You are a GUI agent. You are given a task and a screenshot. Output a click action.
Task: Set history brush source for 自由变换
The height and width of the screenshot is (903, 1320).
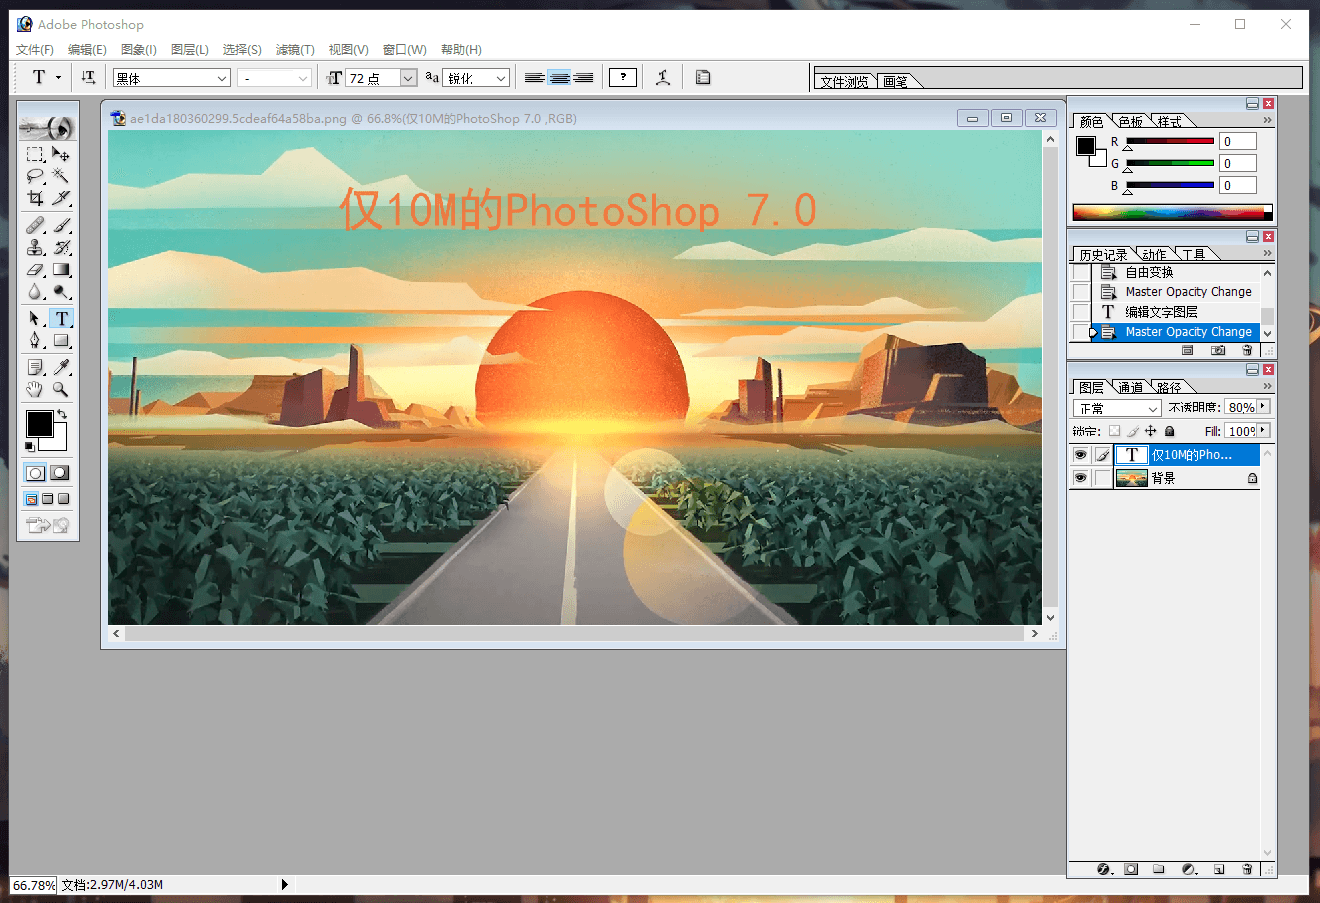pos(1081,272)
